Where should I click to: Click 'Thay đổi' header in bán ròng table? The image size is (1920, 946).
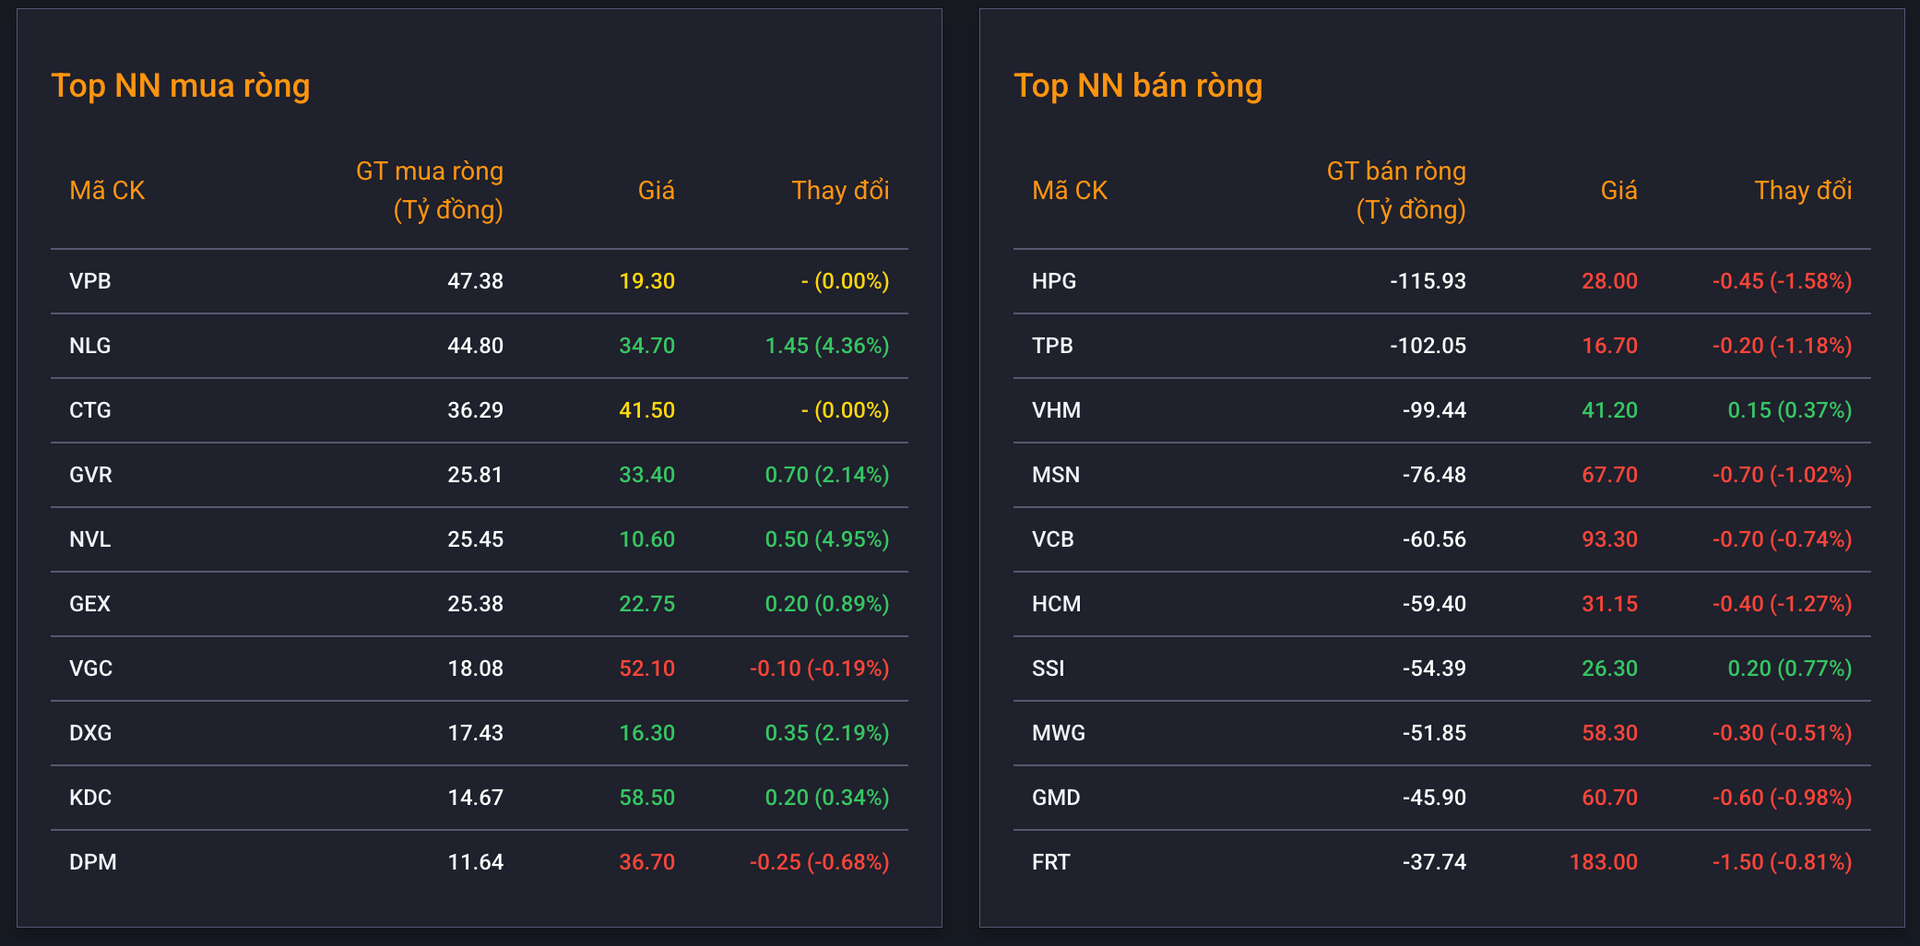(1803, 190)
